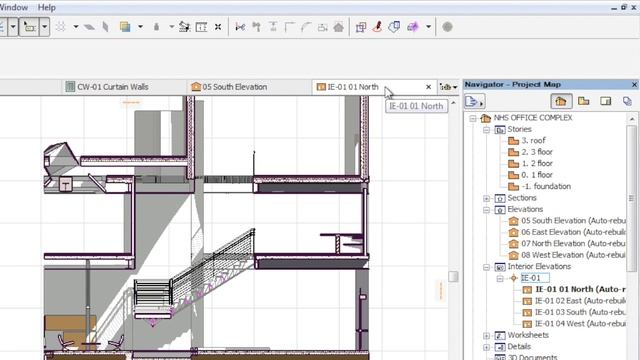
Task: Open the dropdown next to guide lines icon
Action: pos(76,27)
